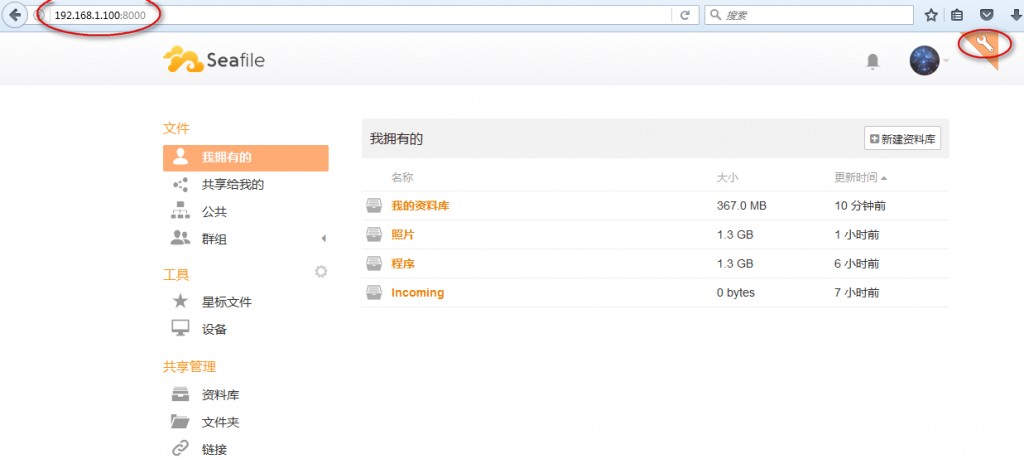This screenshot has width=1024, height=459.
Task: Click the 新建资料库 button
Action: tap(902, 139)
